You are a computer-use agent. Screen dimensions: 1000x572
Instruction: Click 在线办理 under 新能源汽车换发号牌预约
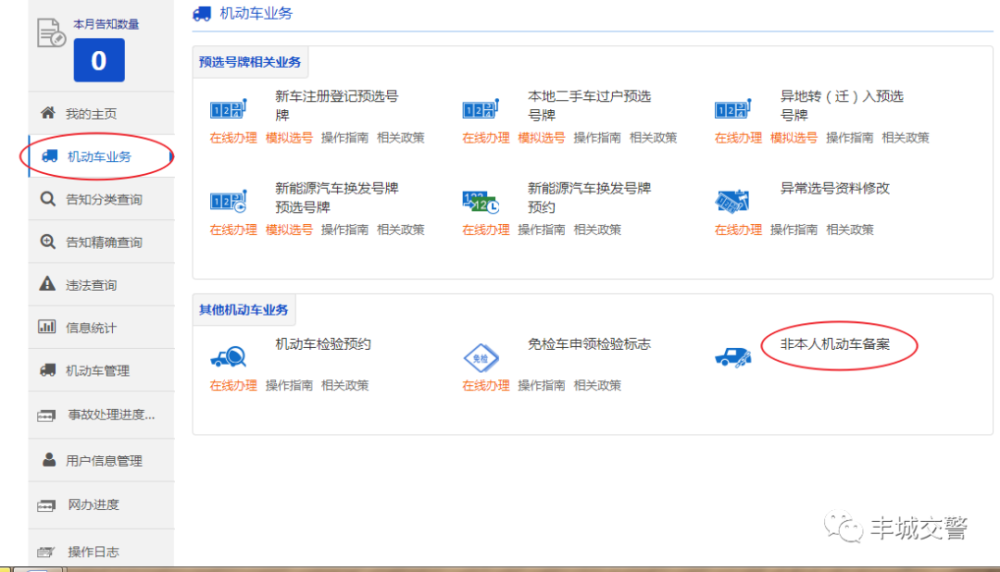486,230
